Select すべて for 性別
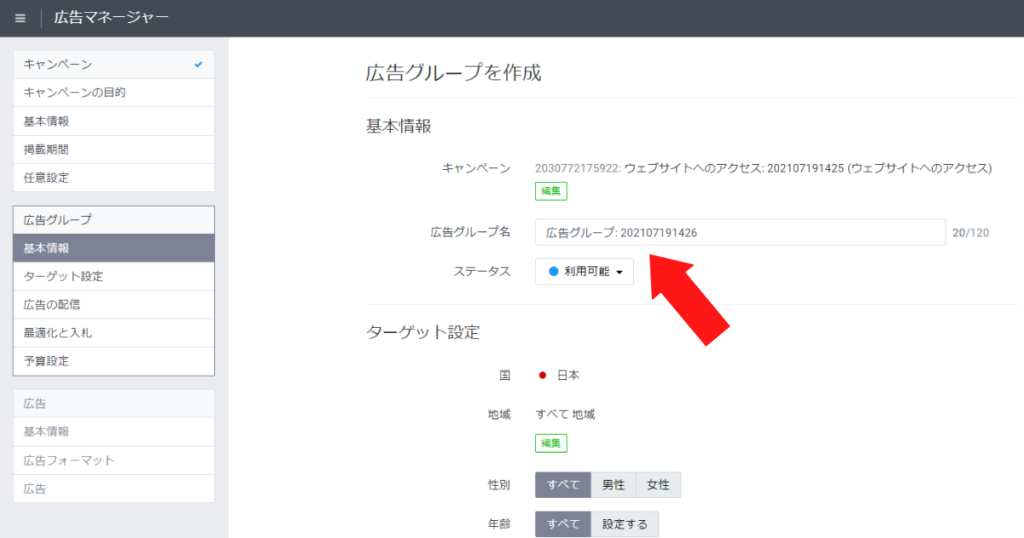This screenshot has height=538, width=1024. [563, 485]
